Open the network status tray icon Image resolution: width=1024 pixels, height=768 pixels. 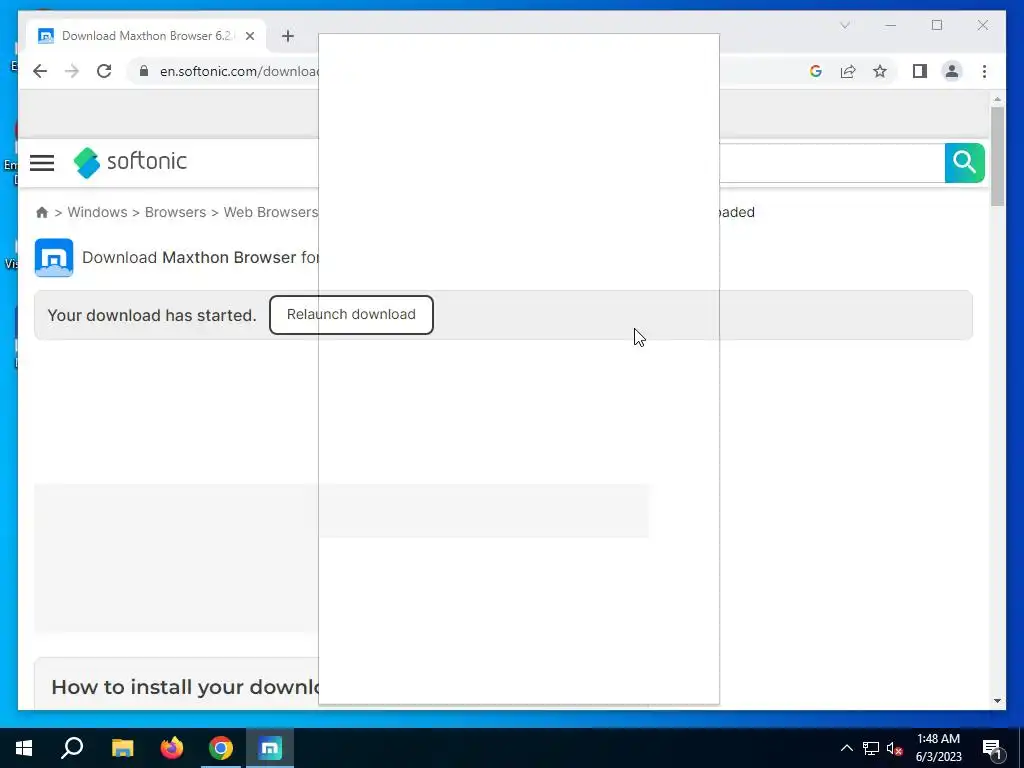(x=871, y=748)
